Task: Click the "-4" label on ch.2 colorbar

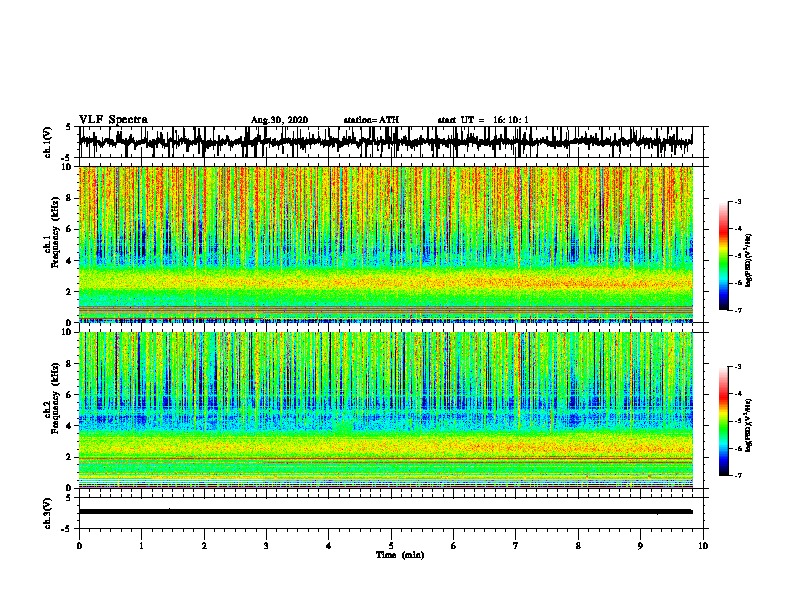Action: tap(737, 394)
